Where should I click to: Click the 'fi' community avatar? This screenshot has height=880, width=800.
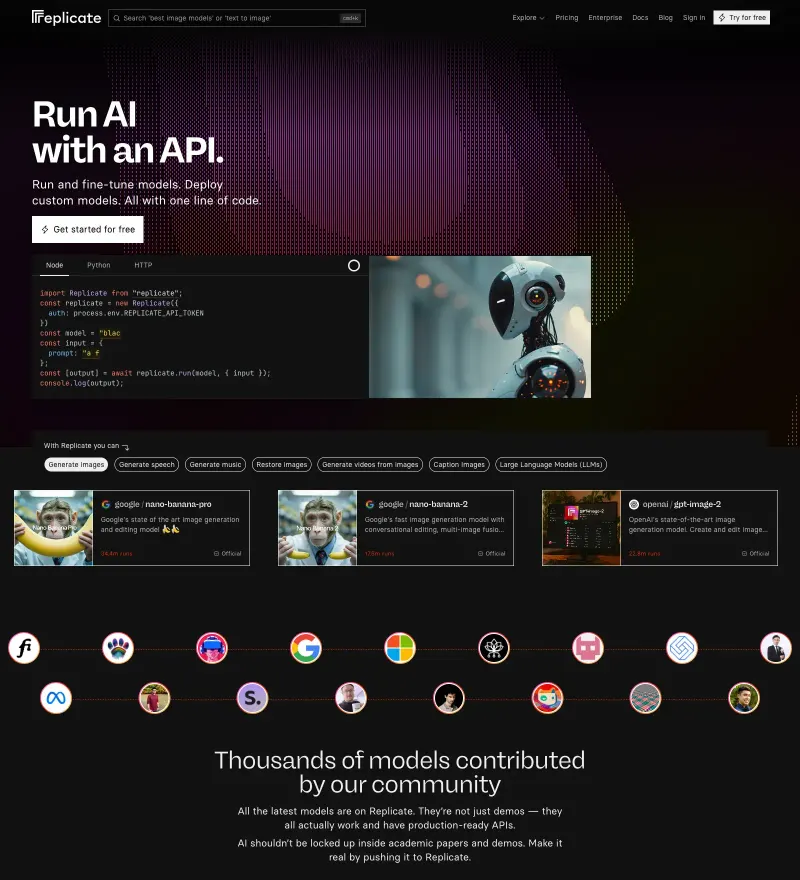[x=24, y=648]
